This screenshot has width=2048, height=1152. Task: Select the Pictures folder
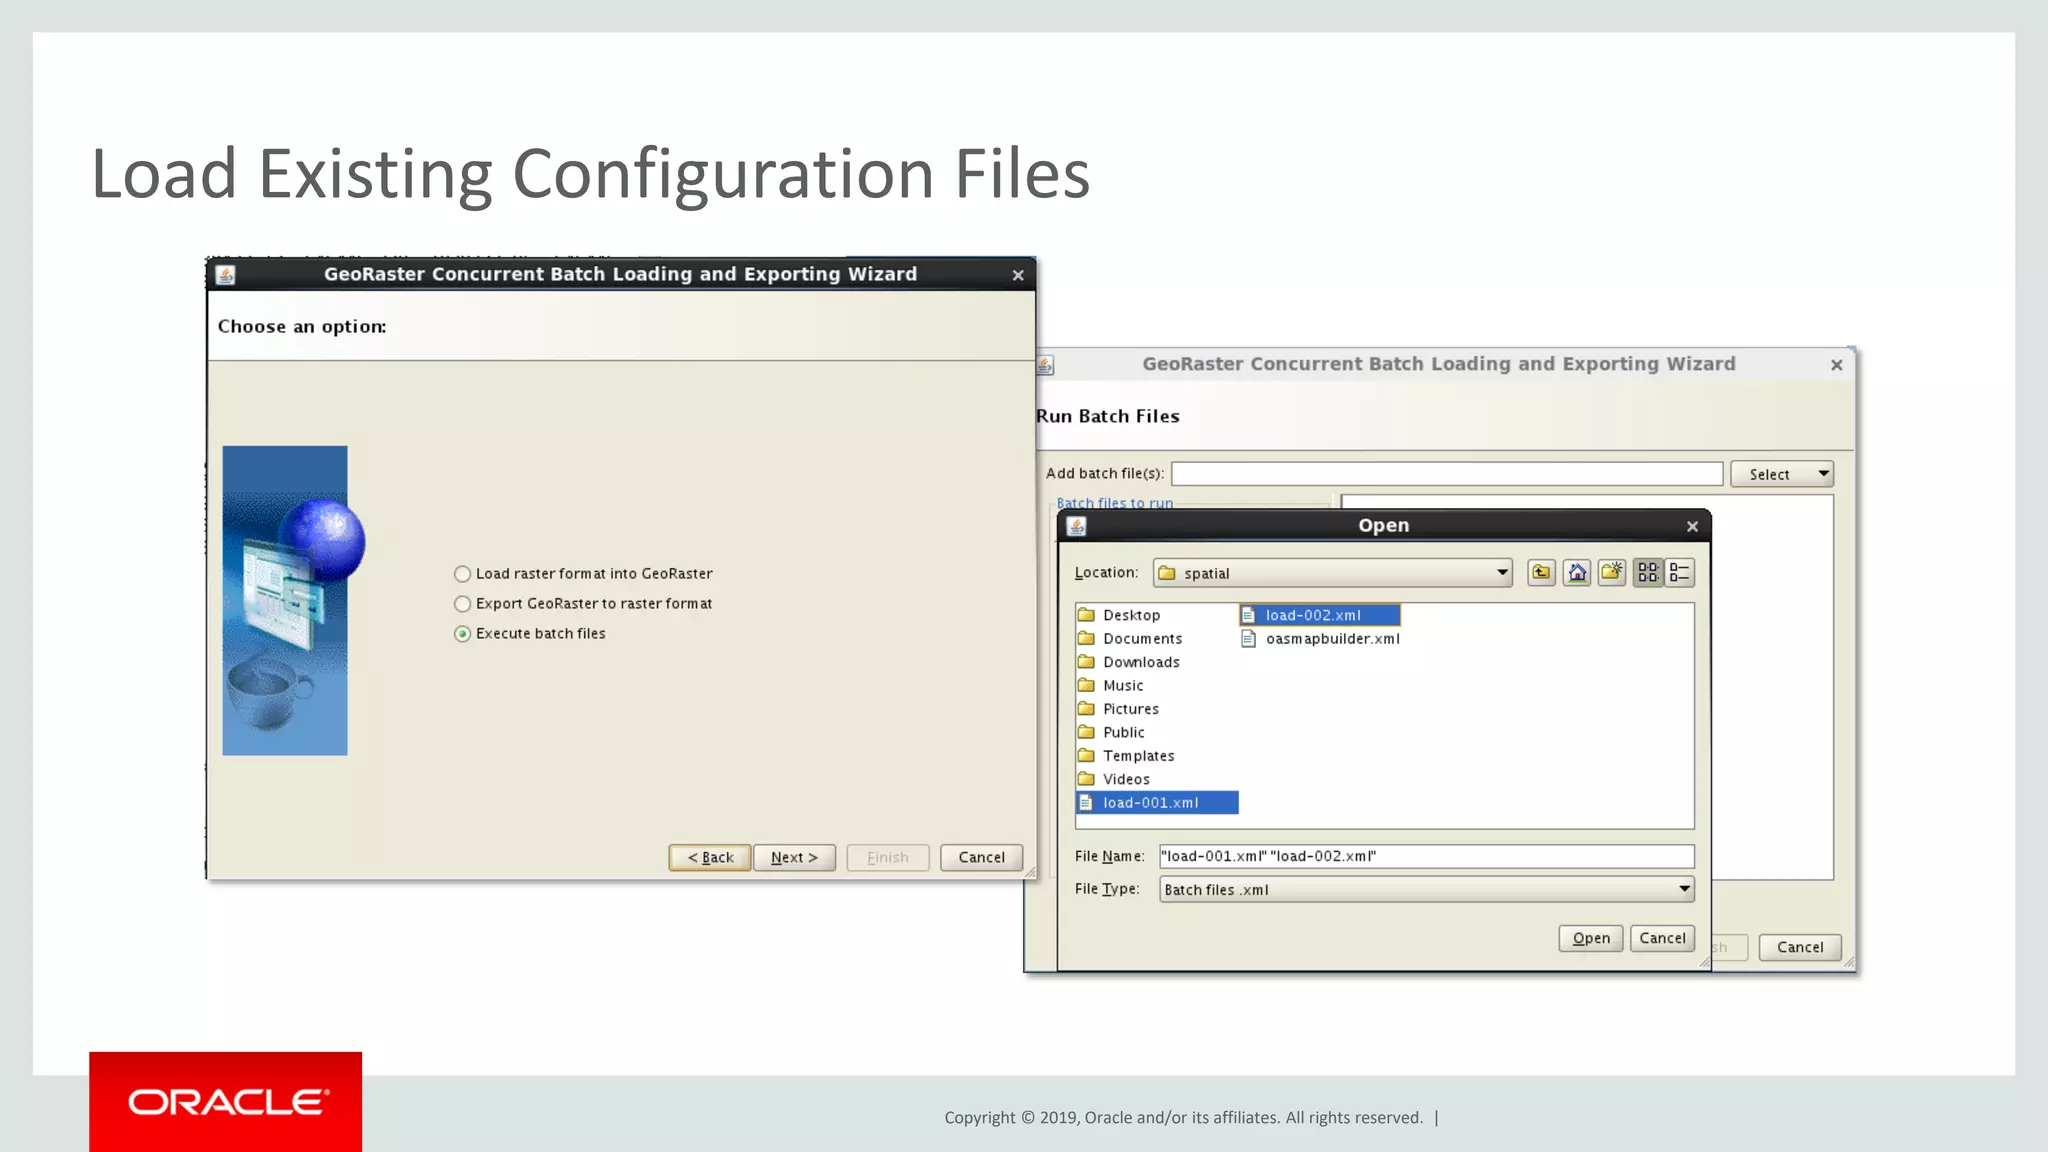pyautogui.click(x=1119, y=709)
